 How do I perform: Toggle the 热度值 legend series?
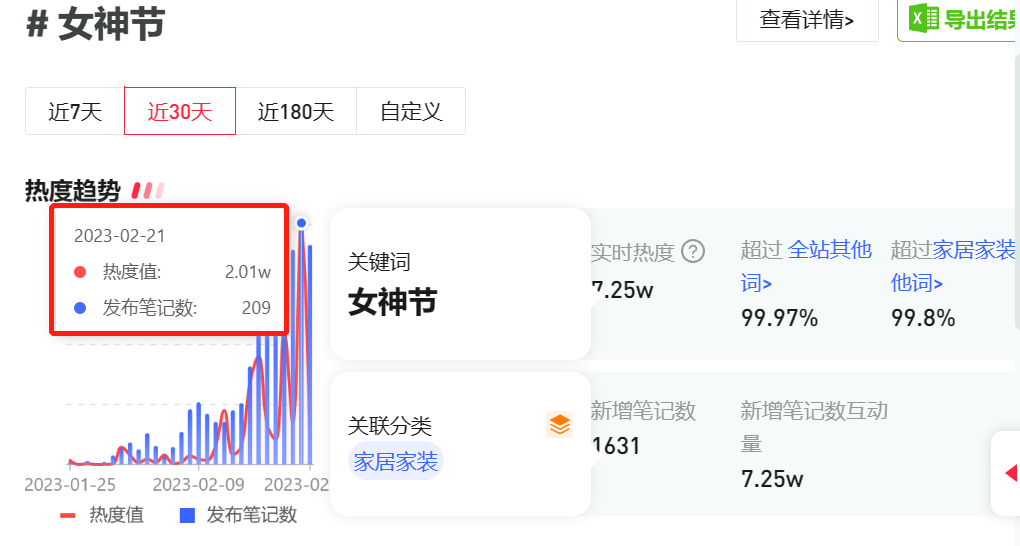[x=102, y=515]
